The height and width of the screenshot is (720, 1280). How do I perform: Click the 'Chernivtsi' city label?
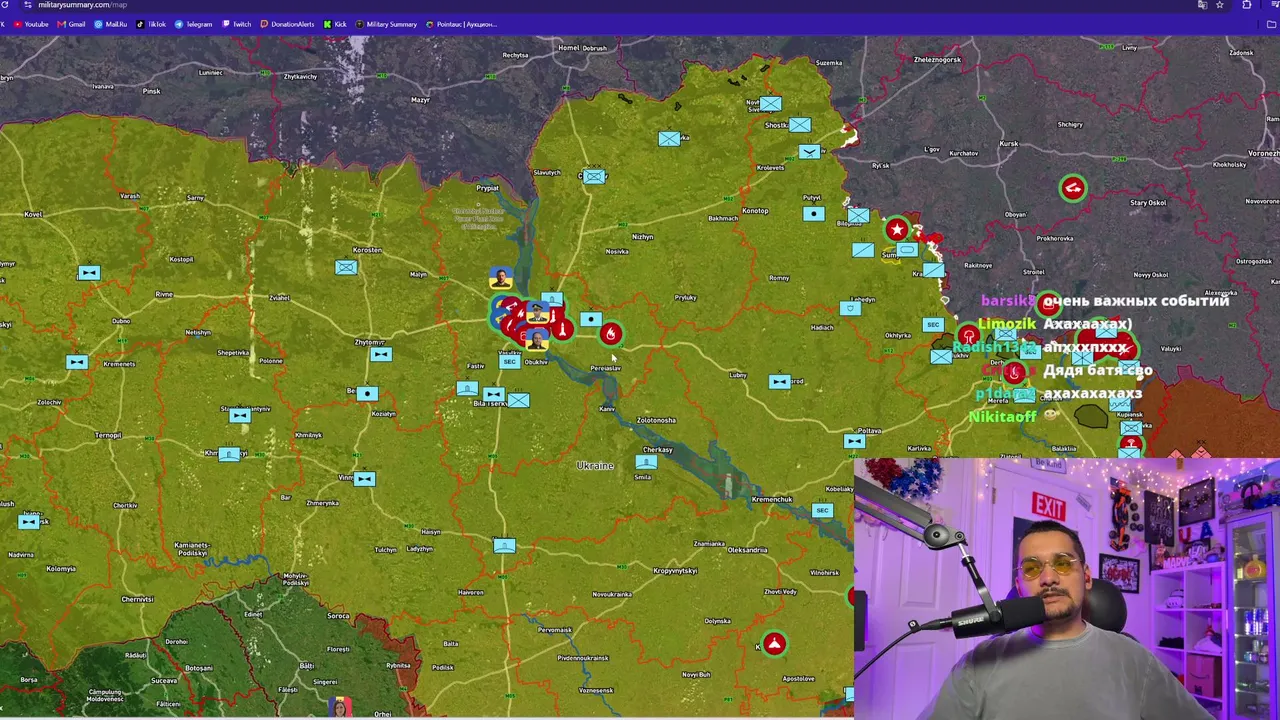click(x=138, y=599)
